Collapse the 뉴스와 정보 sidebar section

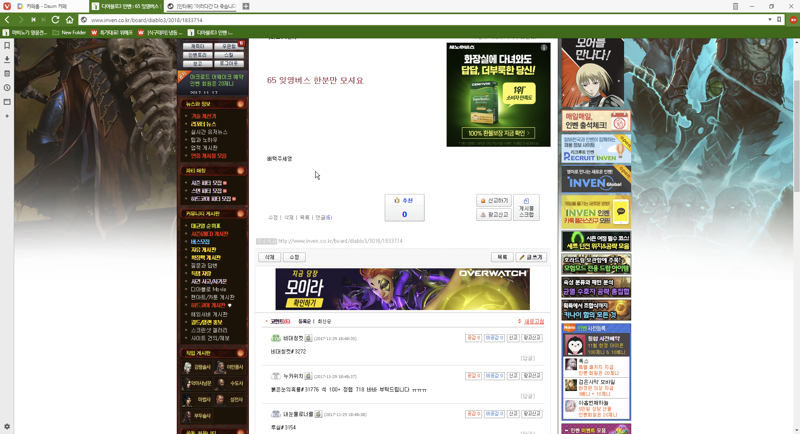click(x=240, y=104)
